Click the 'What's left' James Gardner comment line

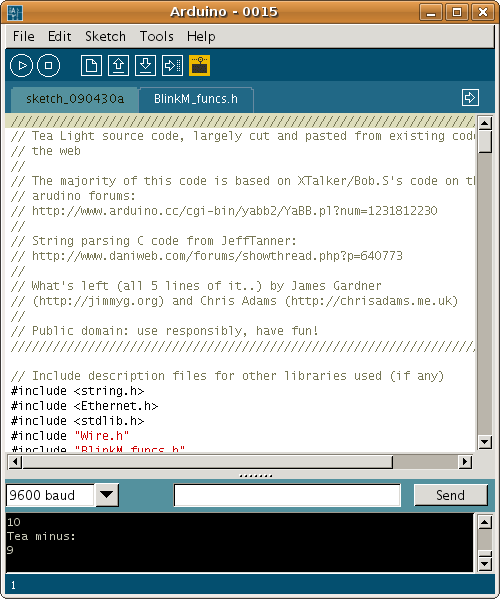[196, 286]
